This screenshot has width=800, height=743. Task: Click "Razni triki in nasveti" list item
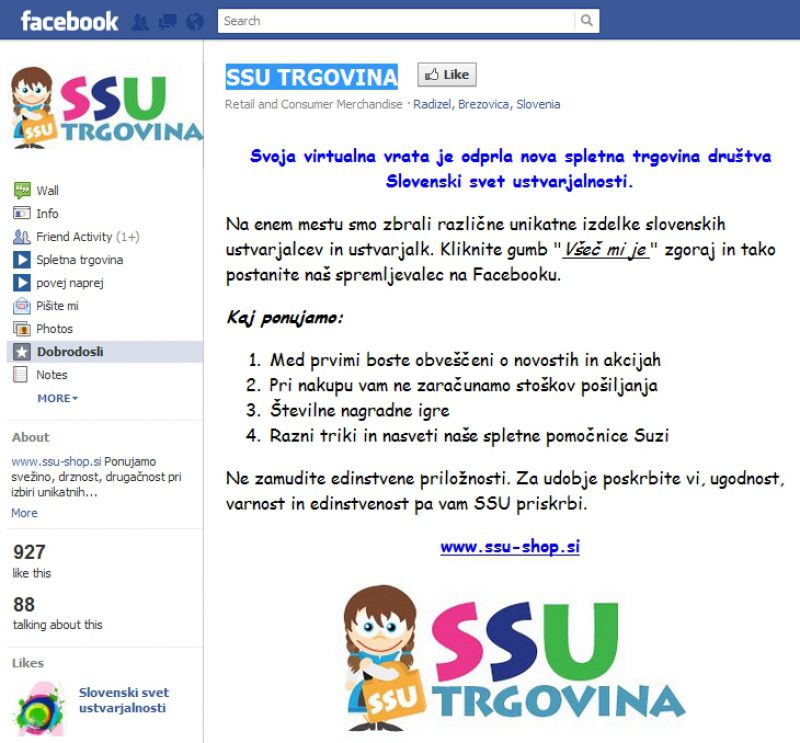pyautogui.click(x=469, y=436)
